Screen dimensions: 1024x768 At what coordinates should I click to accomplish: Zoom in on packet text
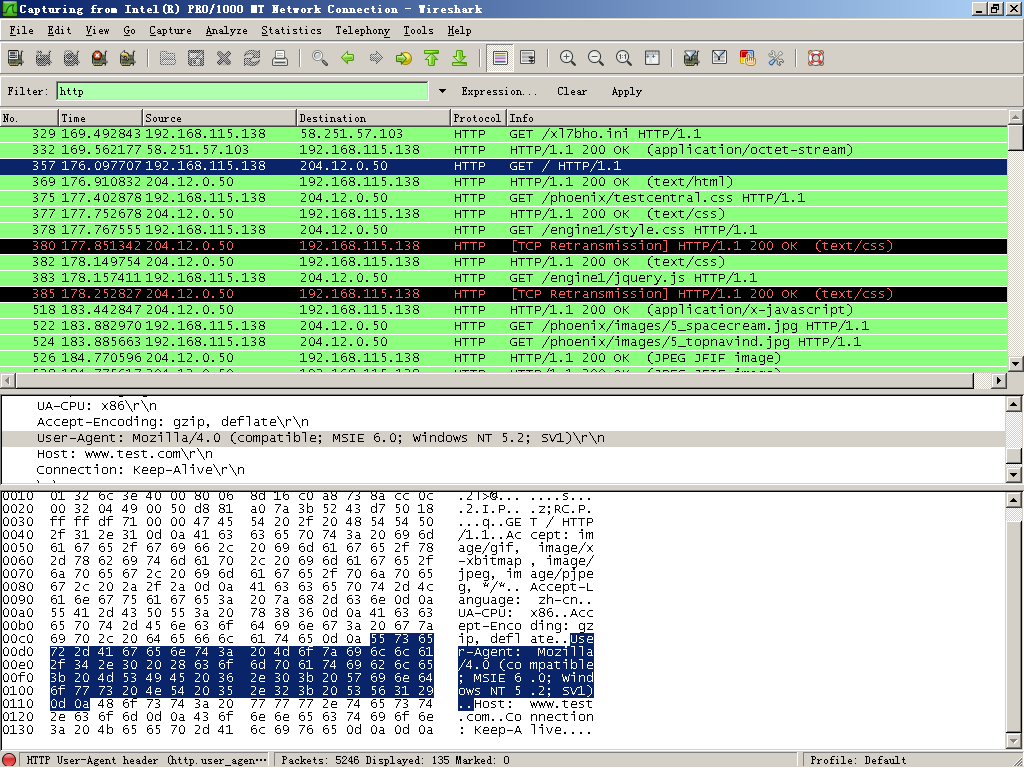tap(568, 58)
